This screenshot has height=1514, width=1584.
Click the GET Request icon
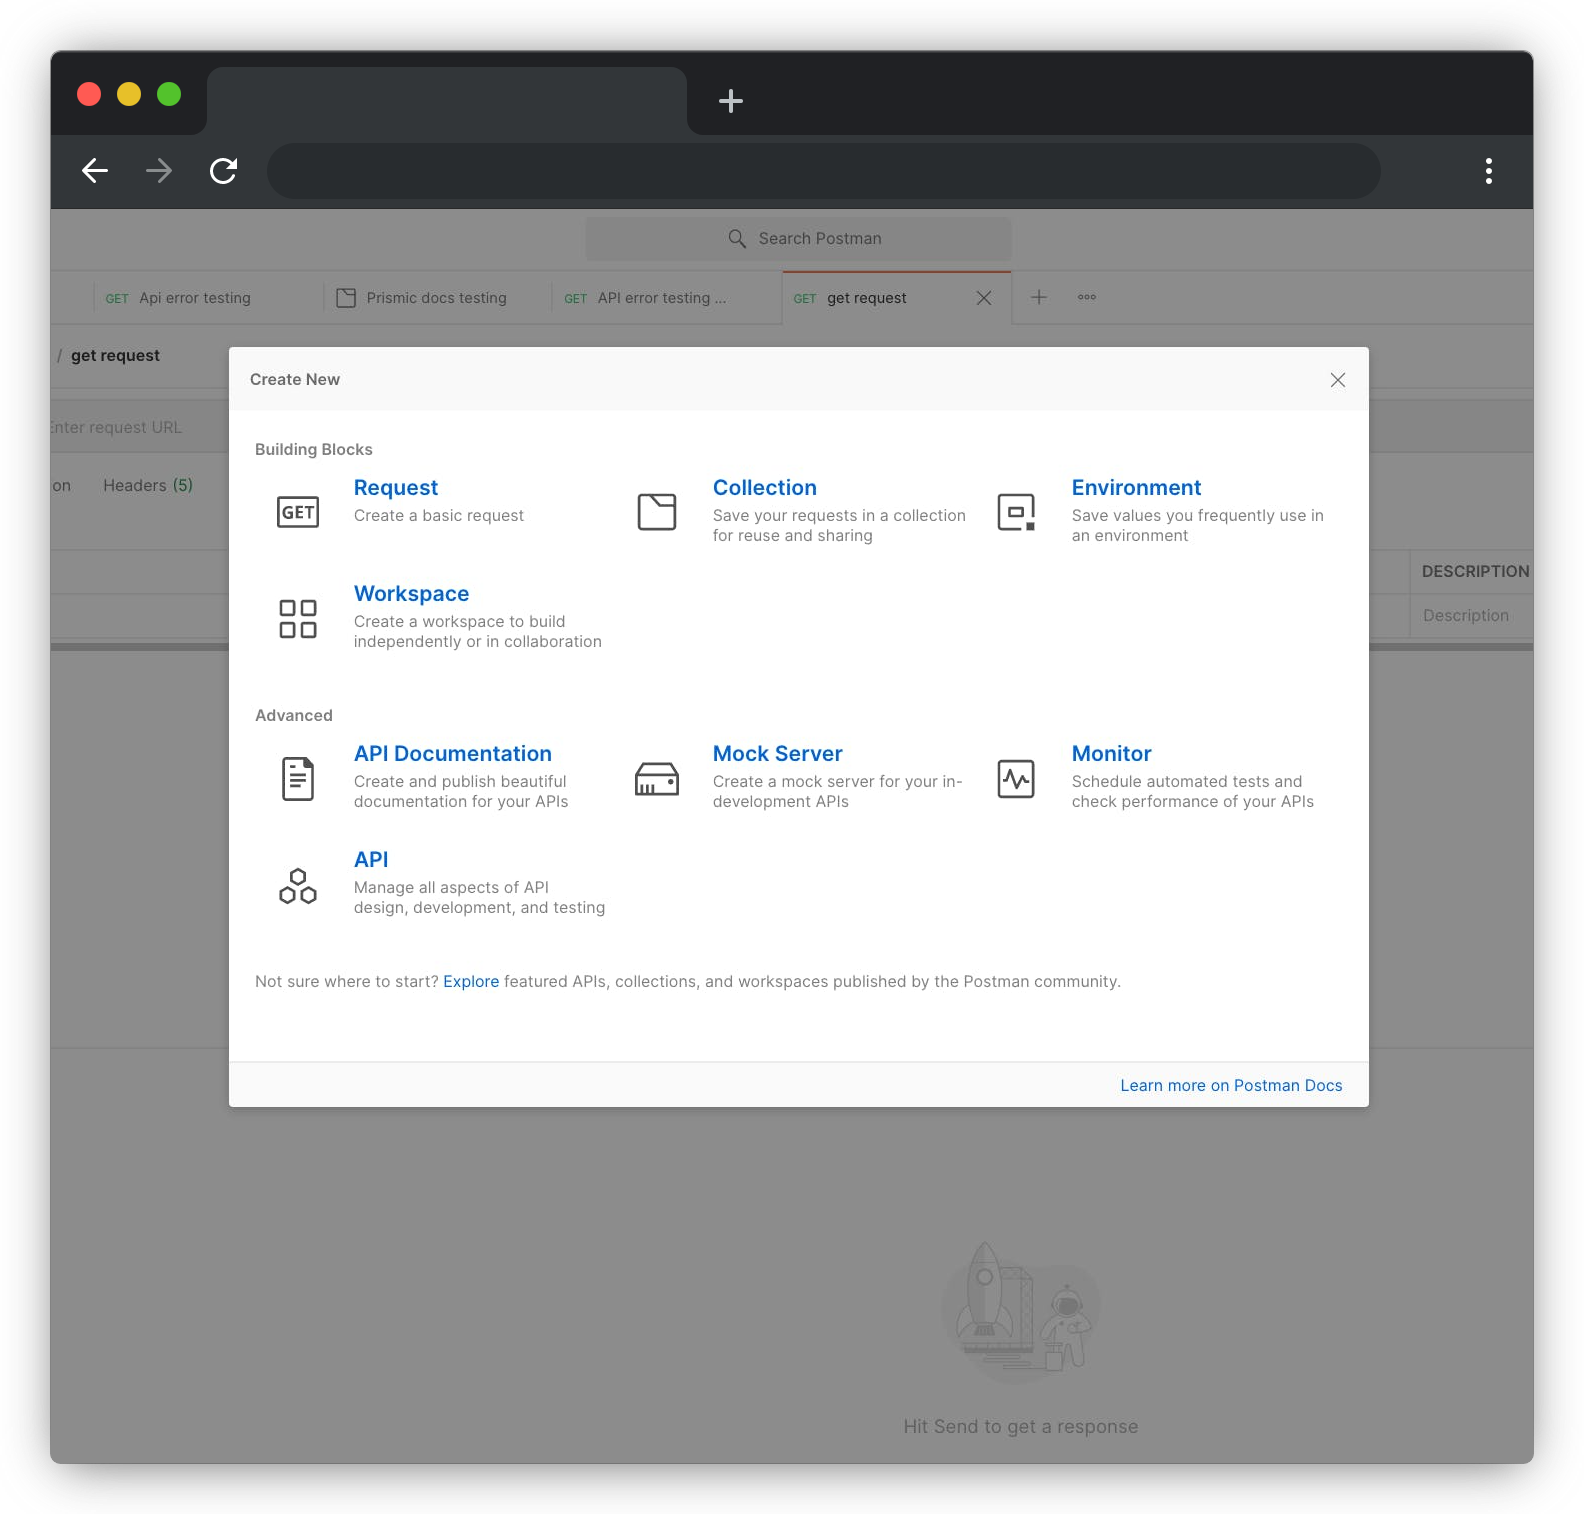point(298,512)
